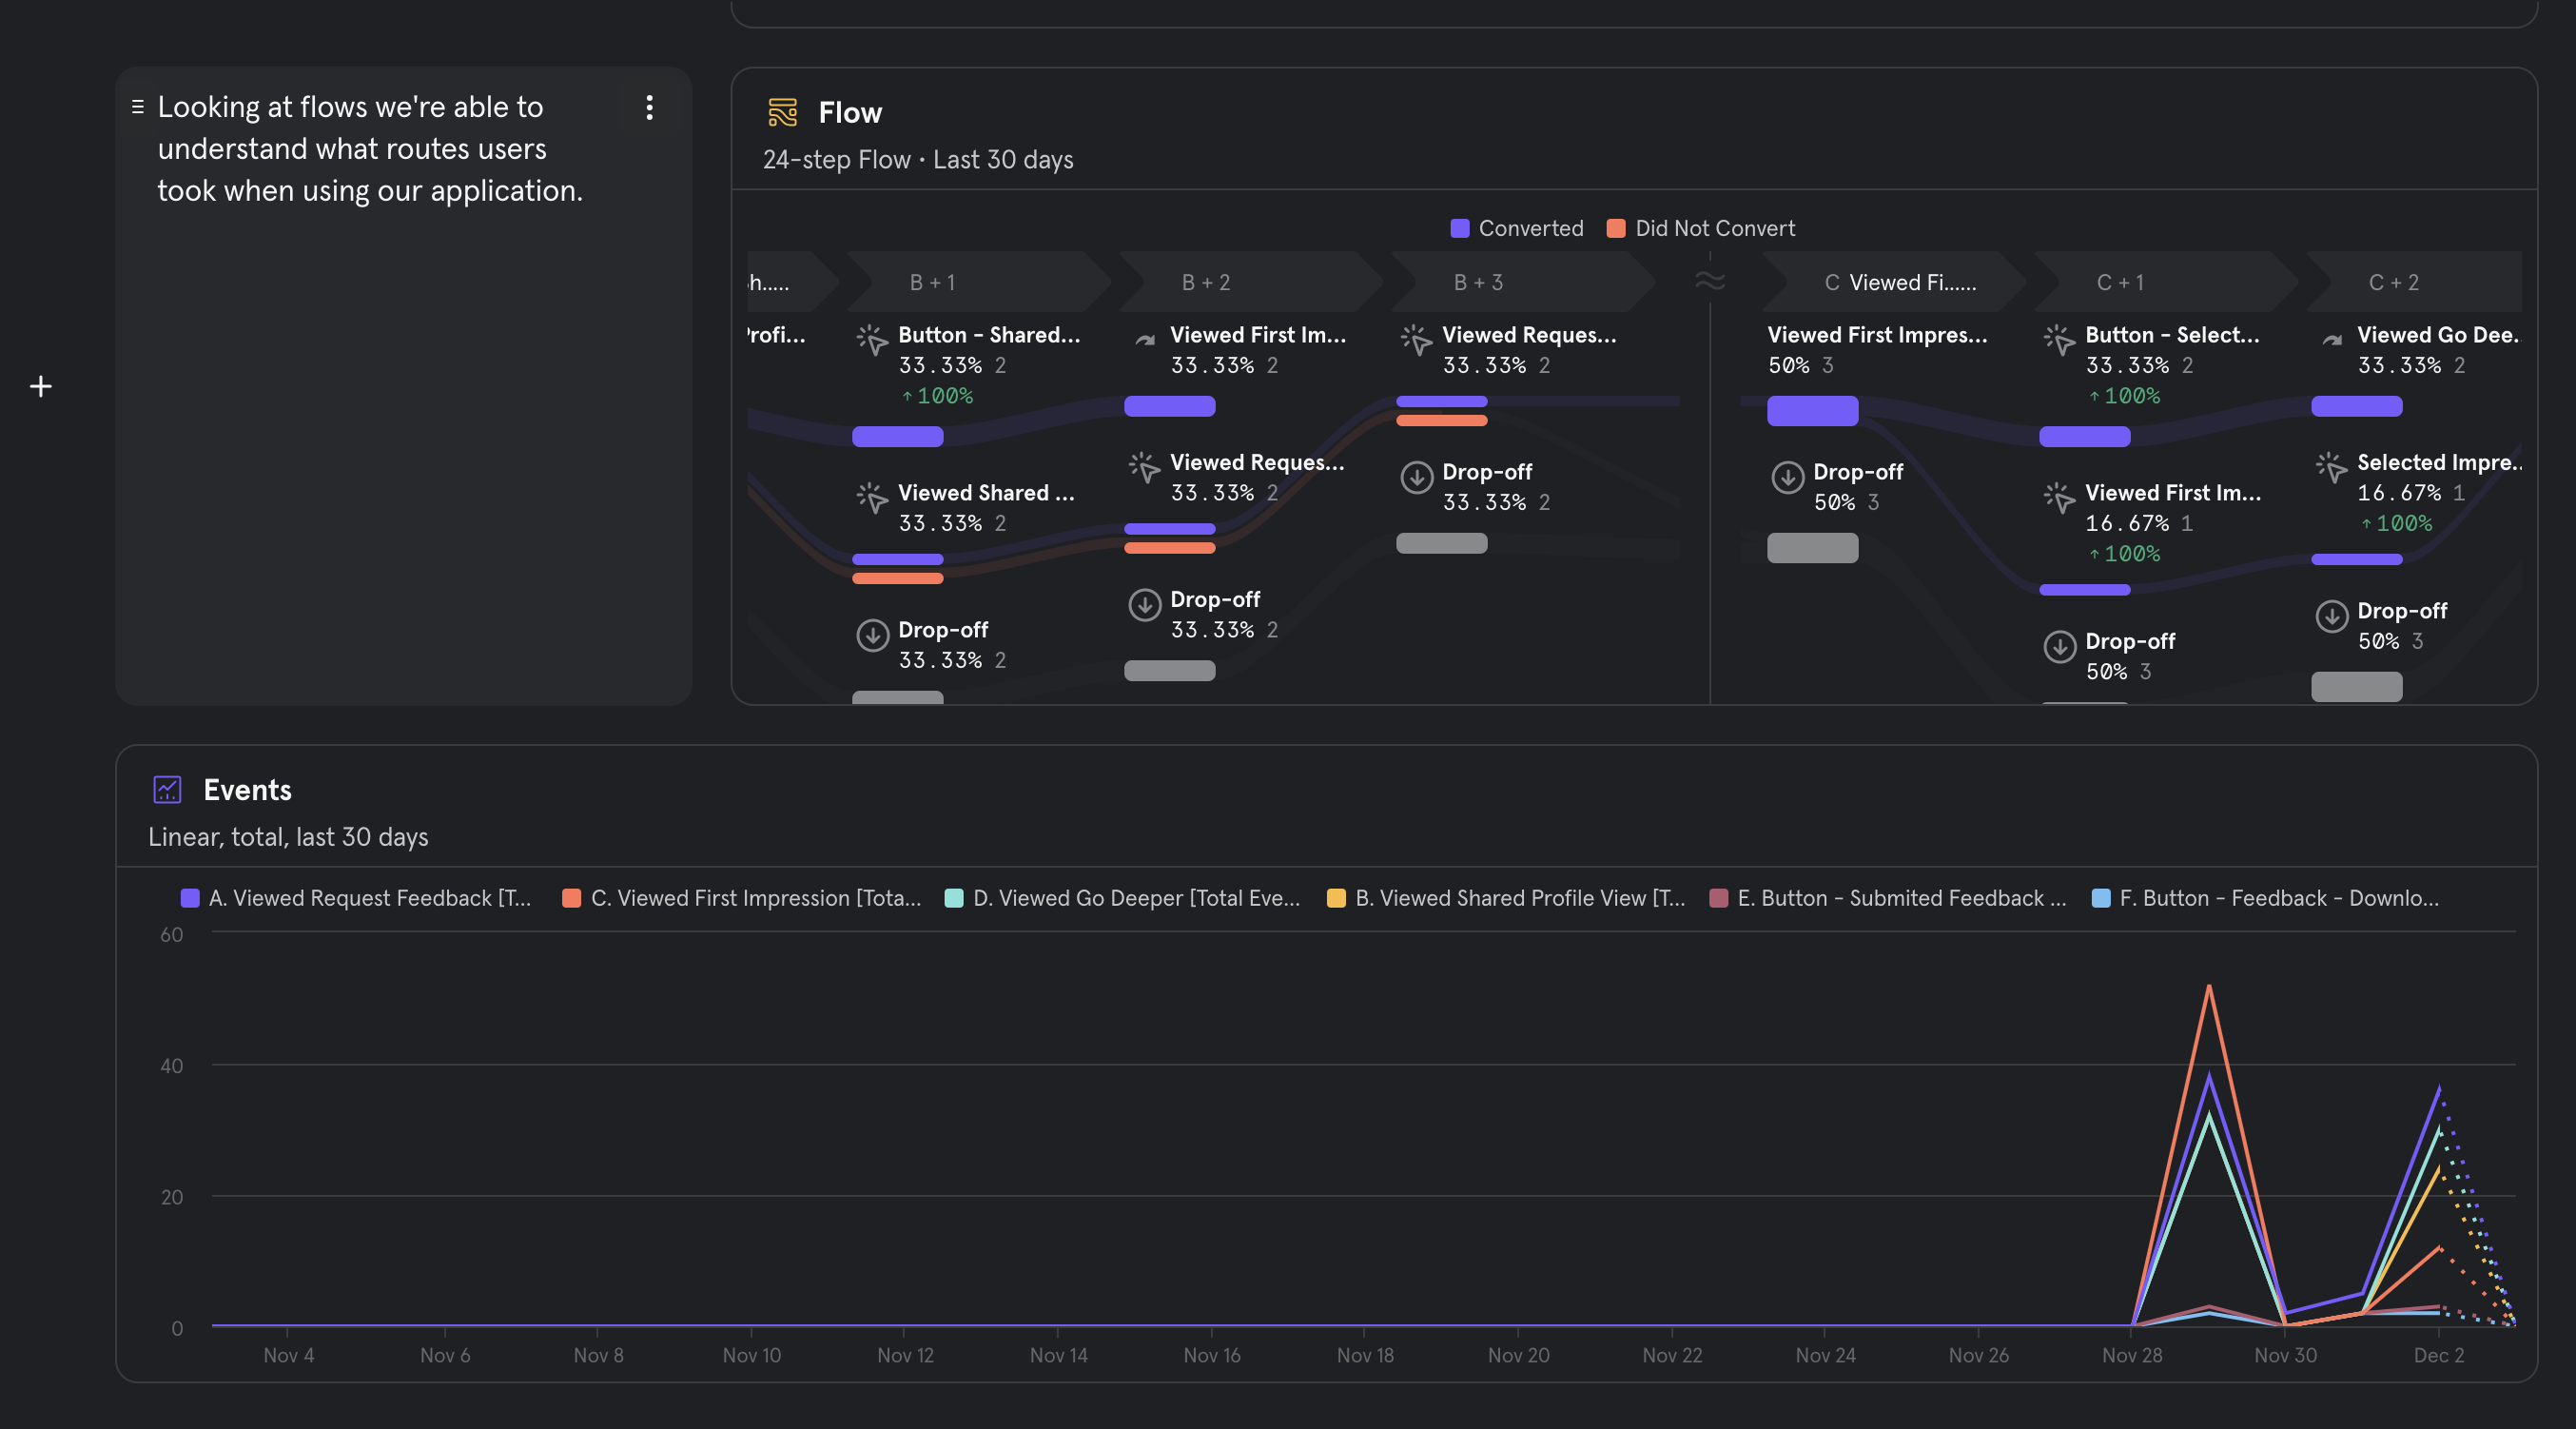
Task: Click Drop-off icon under B + 3
Action: (x=1416, y=477)
